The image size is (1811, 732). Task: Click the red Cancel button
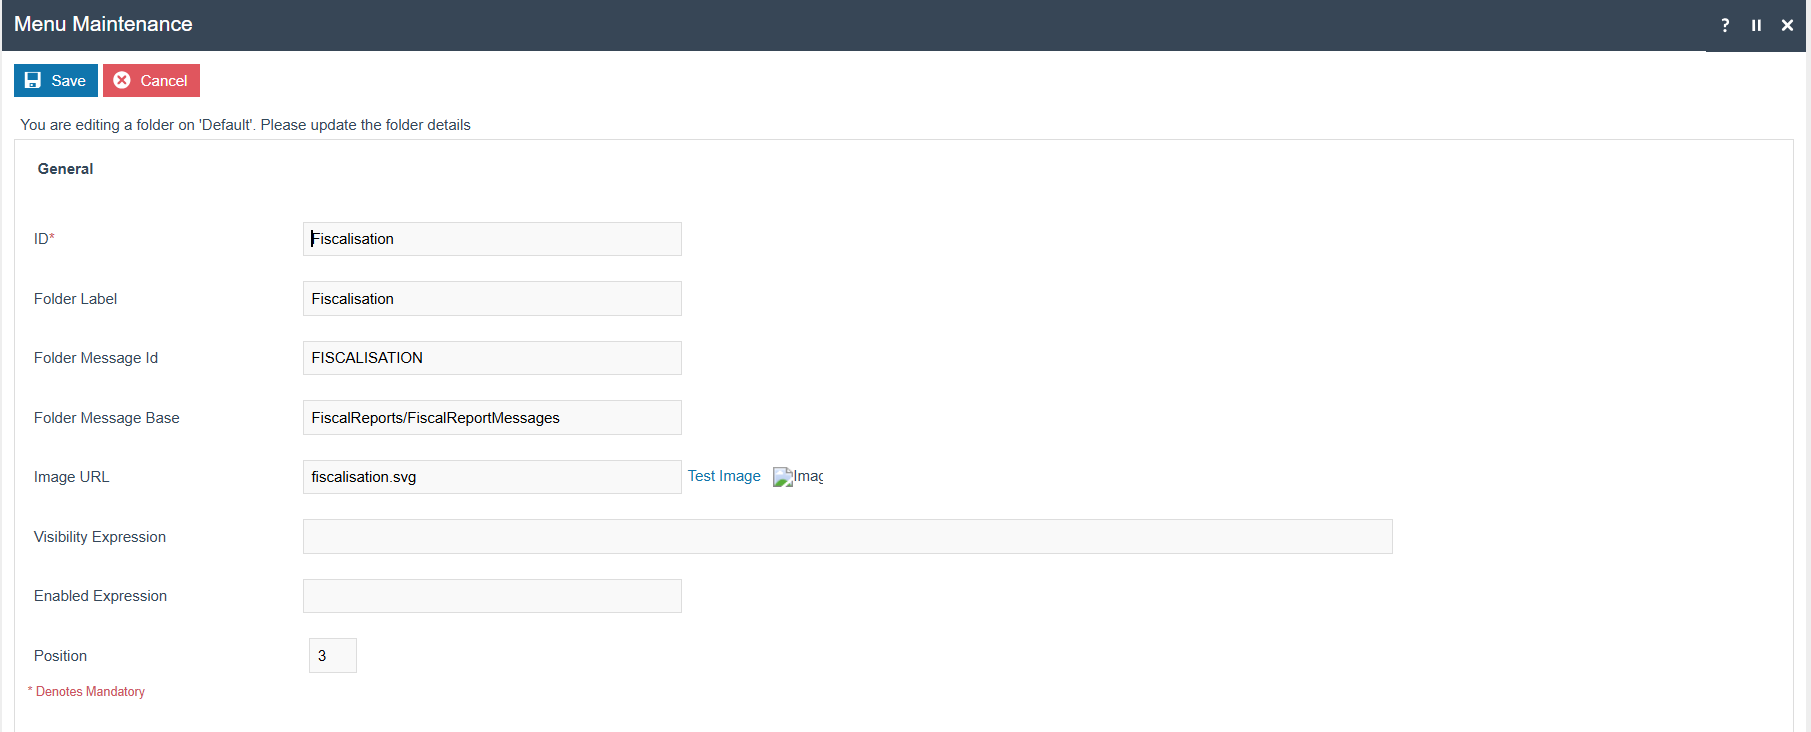pos(151,81)
